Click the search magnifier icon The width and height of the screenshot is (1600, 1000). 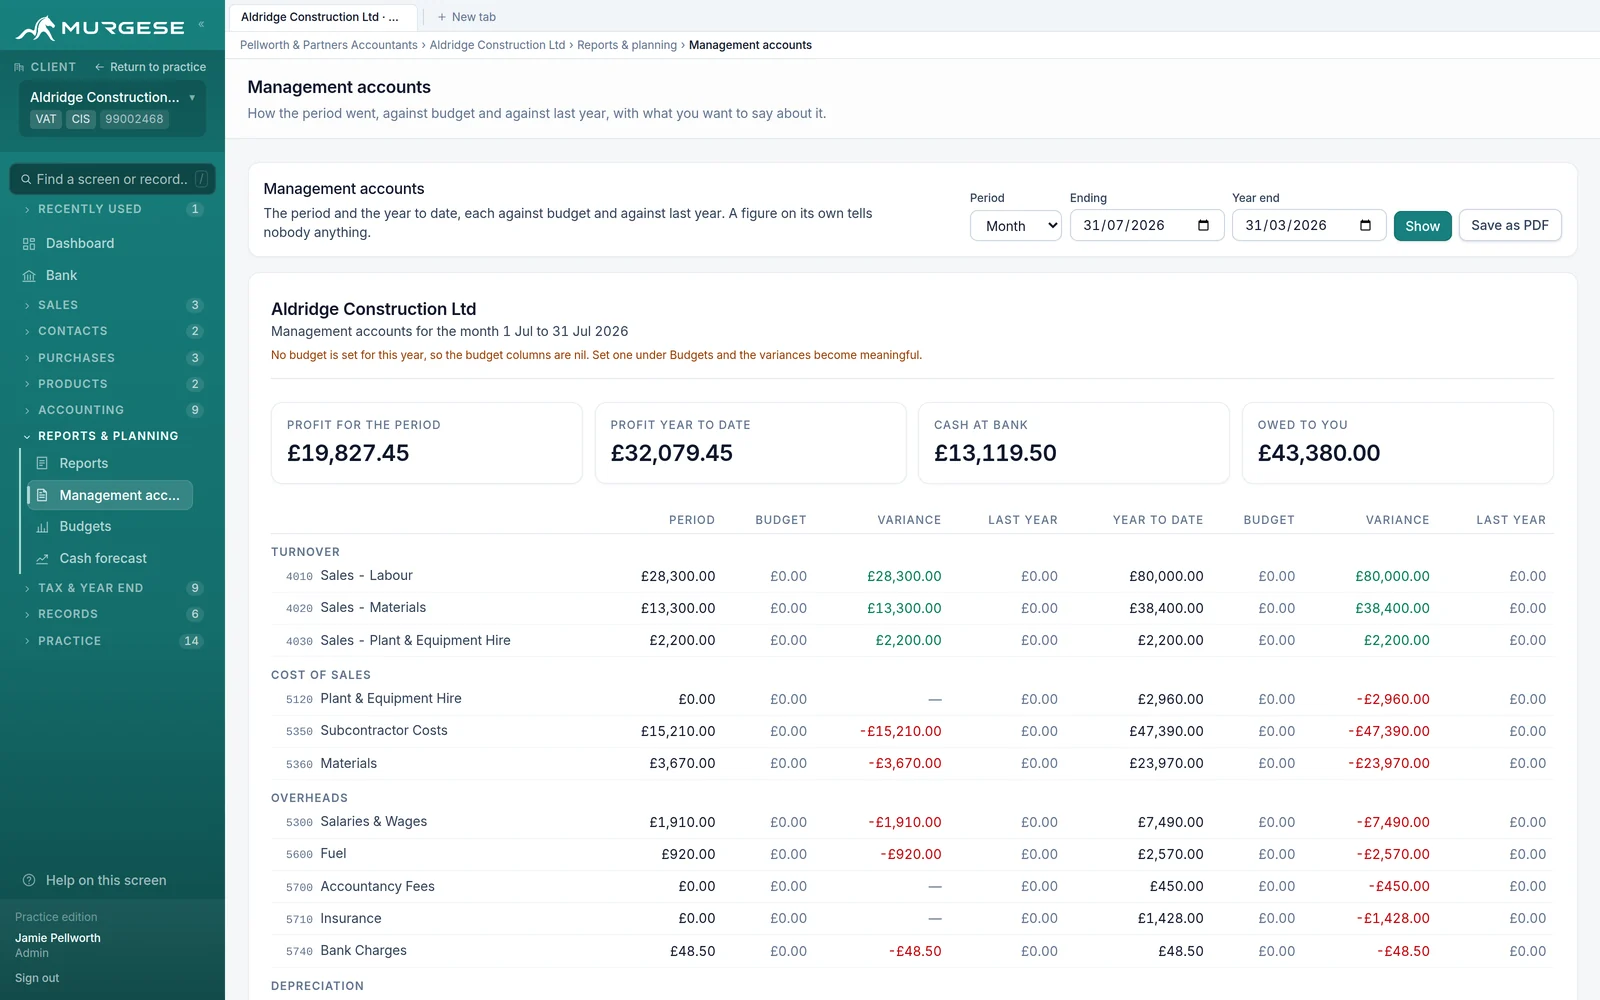[x=26, y=180]
